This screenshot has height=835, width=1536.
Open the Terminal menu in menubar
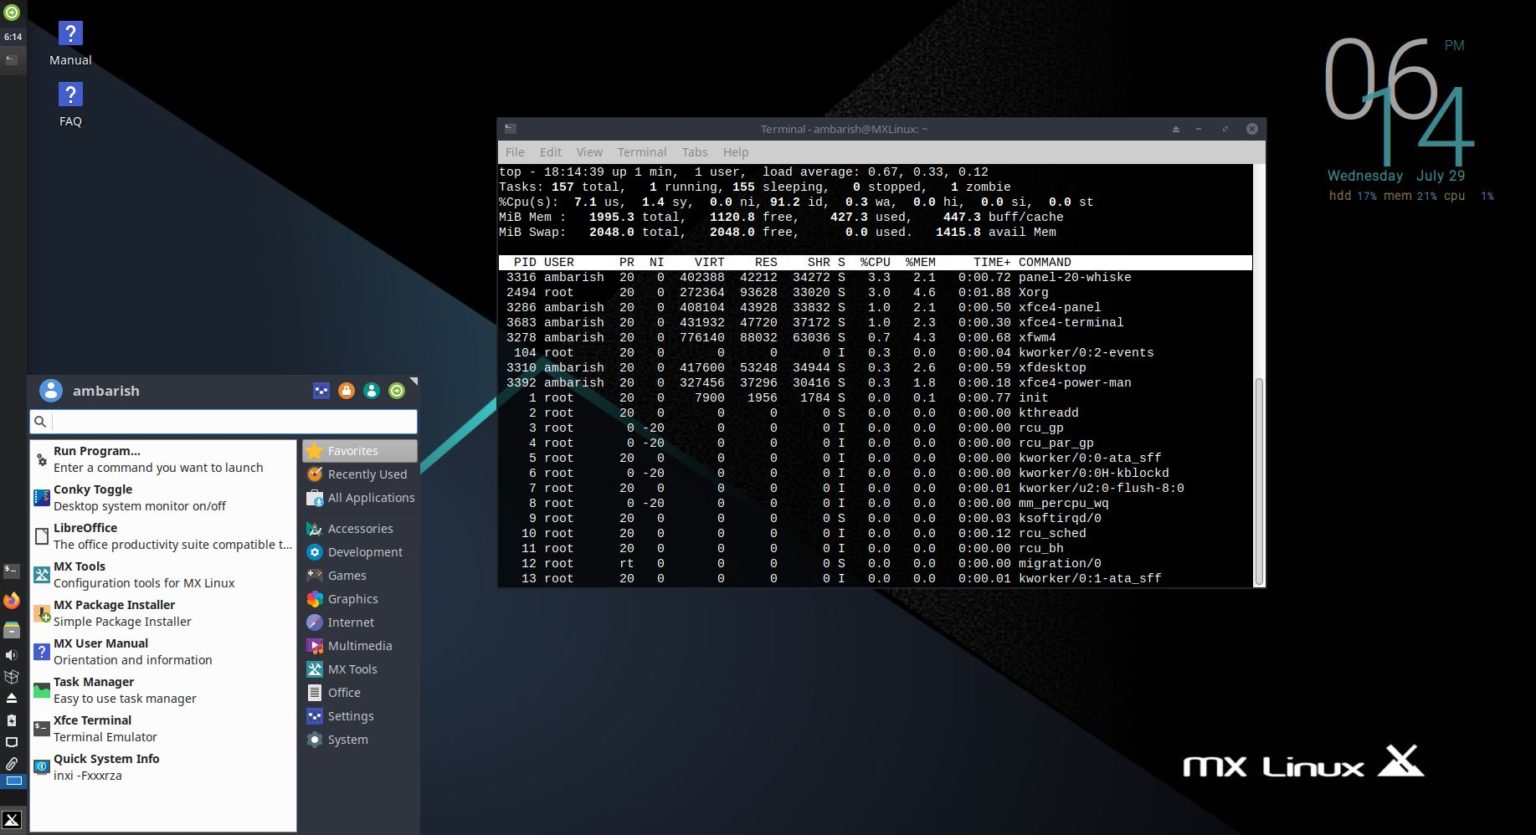642,152
